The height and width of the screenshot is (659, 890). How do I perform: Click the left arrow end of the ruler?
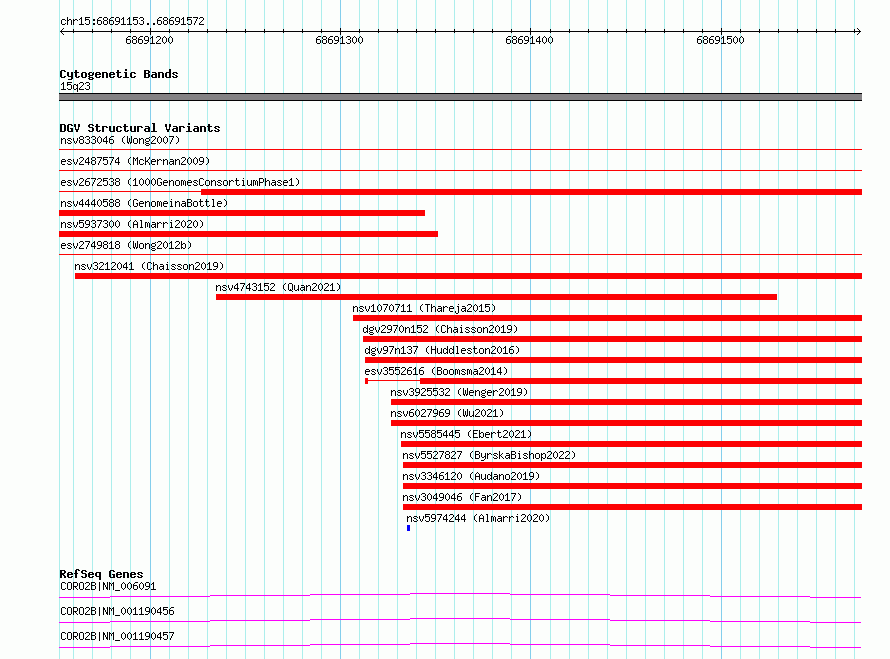pos(62,31)
